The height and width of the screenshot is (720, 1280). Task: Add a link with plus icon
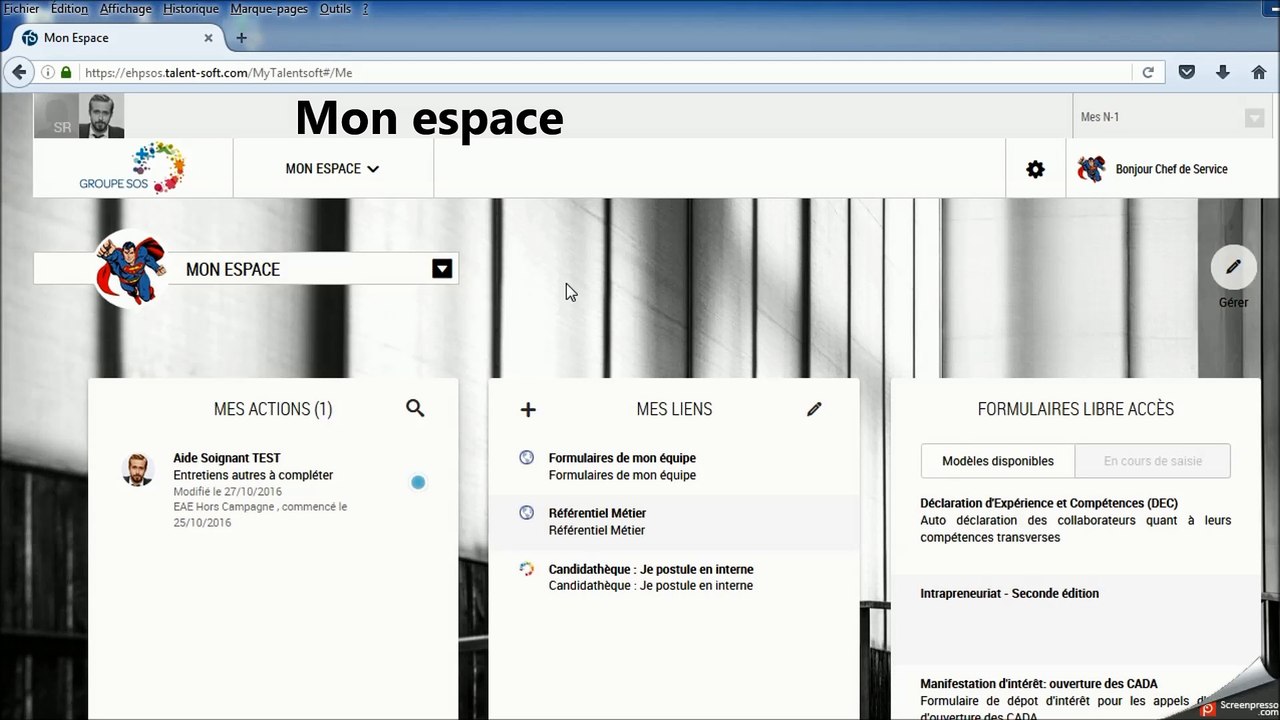pos(528,409)
